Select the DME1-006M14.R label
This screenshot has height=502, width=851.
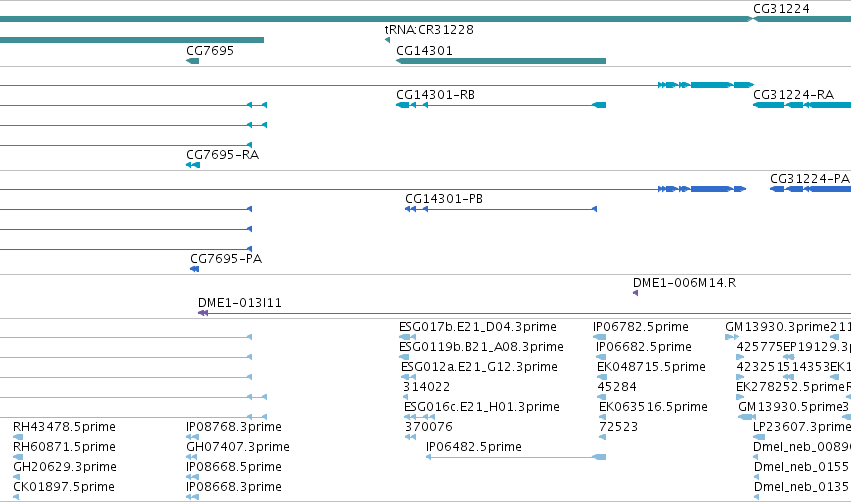(684, 283)
